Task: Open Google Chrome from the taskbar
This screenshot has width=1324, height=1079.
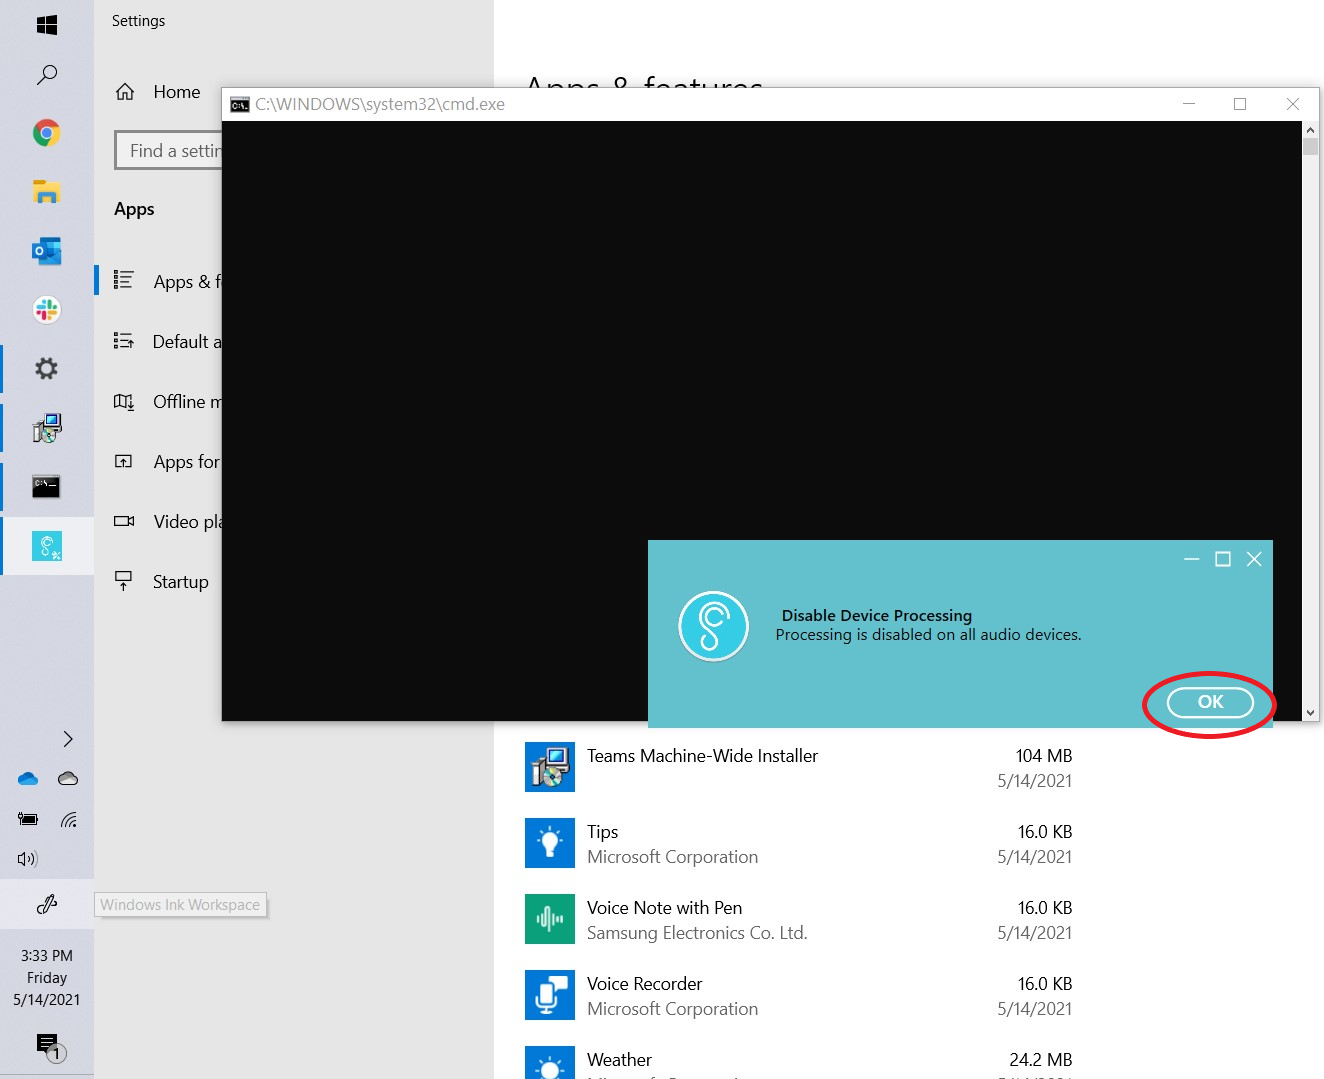Action: click(x=46, y=133)
